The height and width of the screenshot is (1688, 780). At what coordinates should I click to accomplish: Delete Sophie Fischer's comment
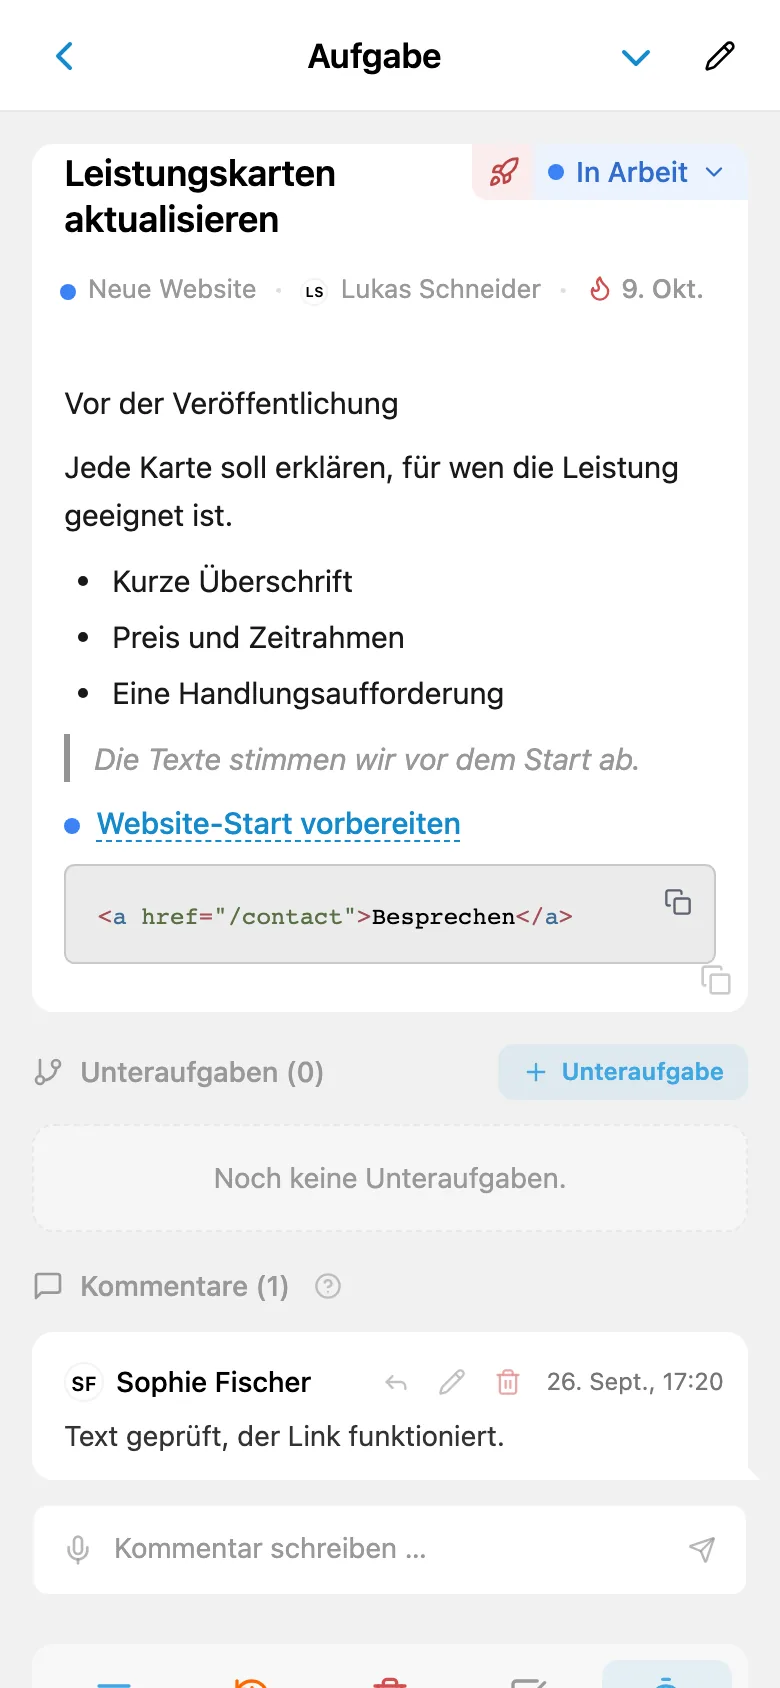pyautogui.click(x=508, y=1382)
